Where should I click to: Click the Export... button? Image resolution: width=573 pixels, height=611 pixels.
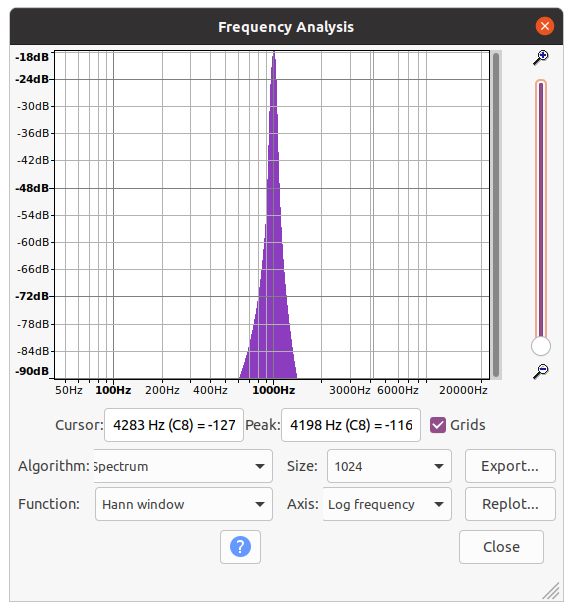tap(510, 466)
